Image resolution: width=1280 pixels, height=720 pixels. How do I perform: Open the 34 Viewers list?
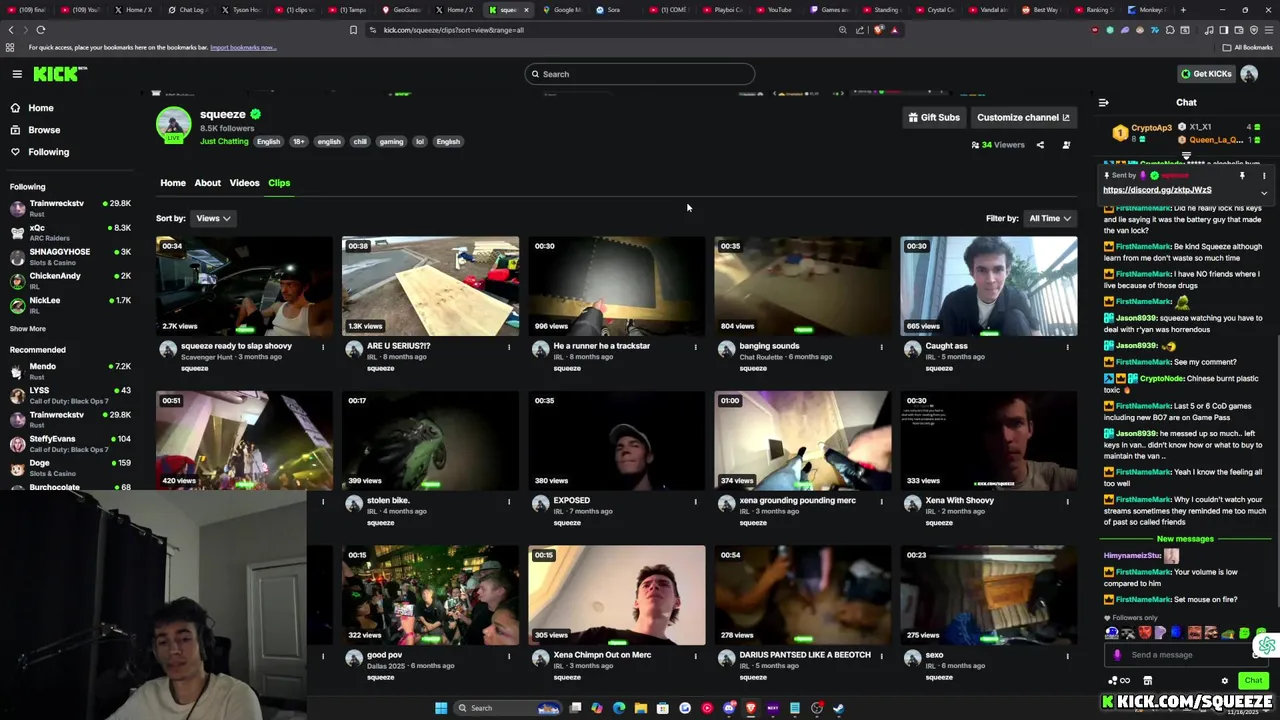(x=998, y=145)
